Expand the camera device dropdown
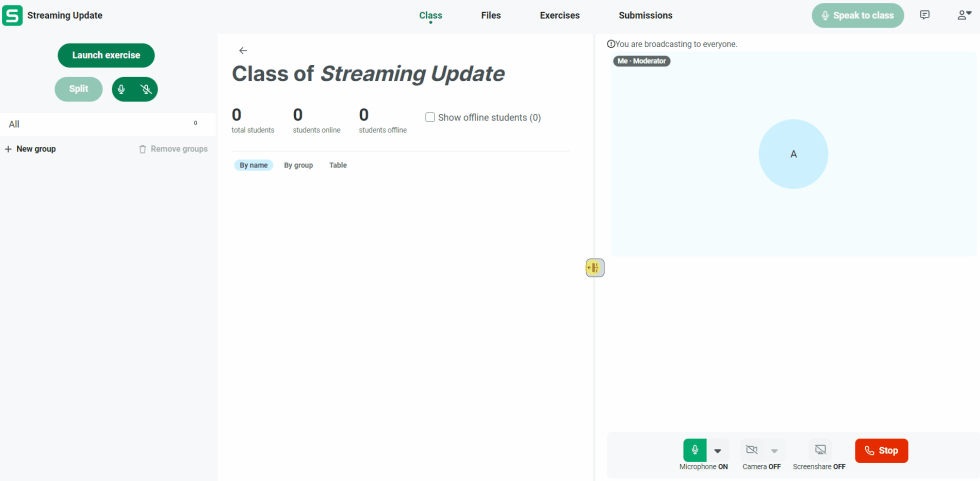Screen dimensions: 980x481 click(x=774, y=450)
